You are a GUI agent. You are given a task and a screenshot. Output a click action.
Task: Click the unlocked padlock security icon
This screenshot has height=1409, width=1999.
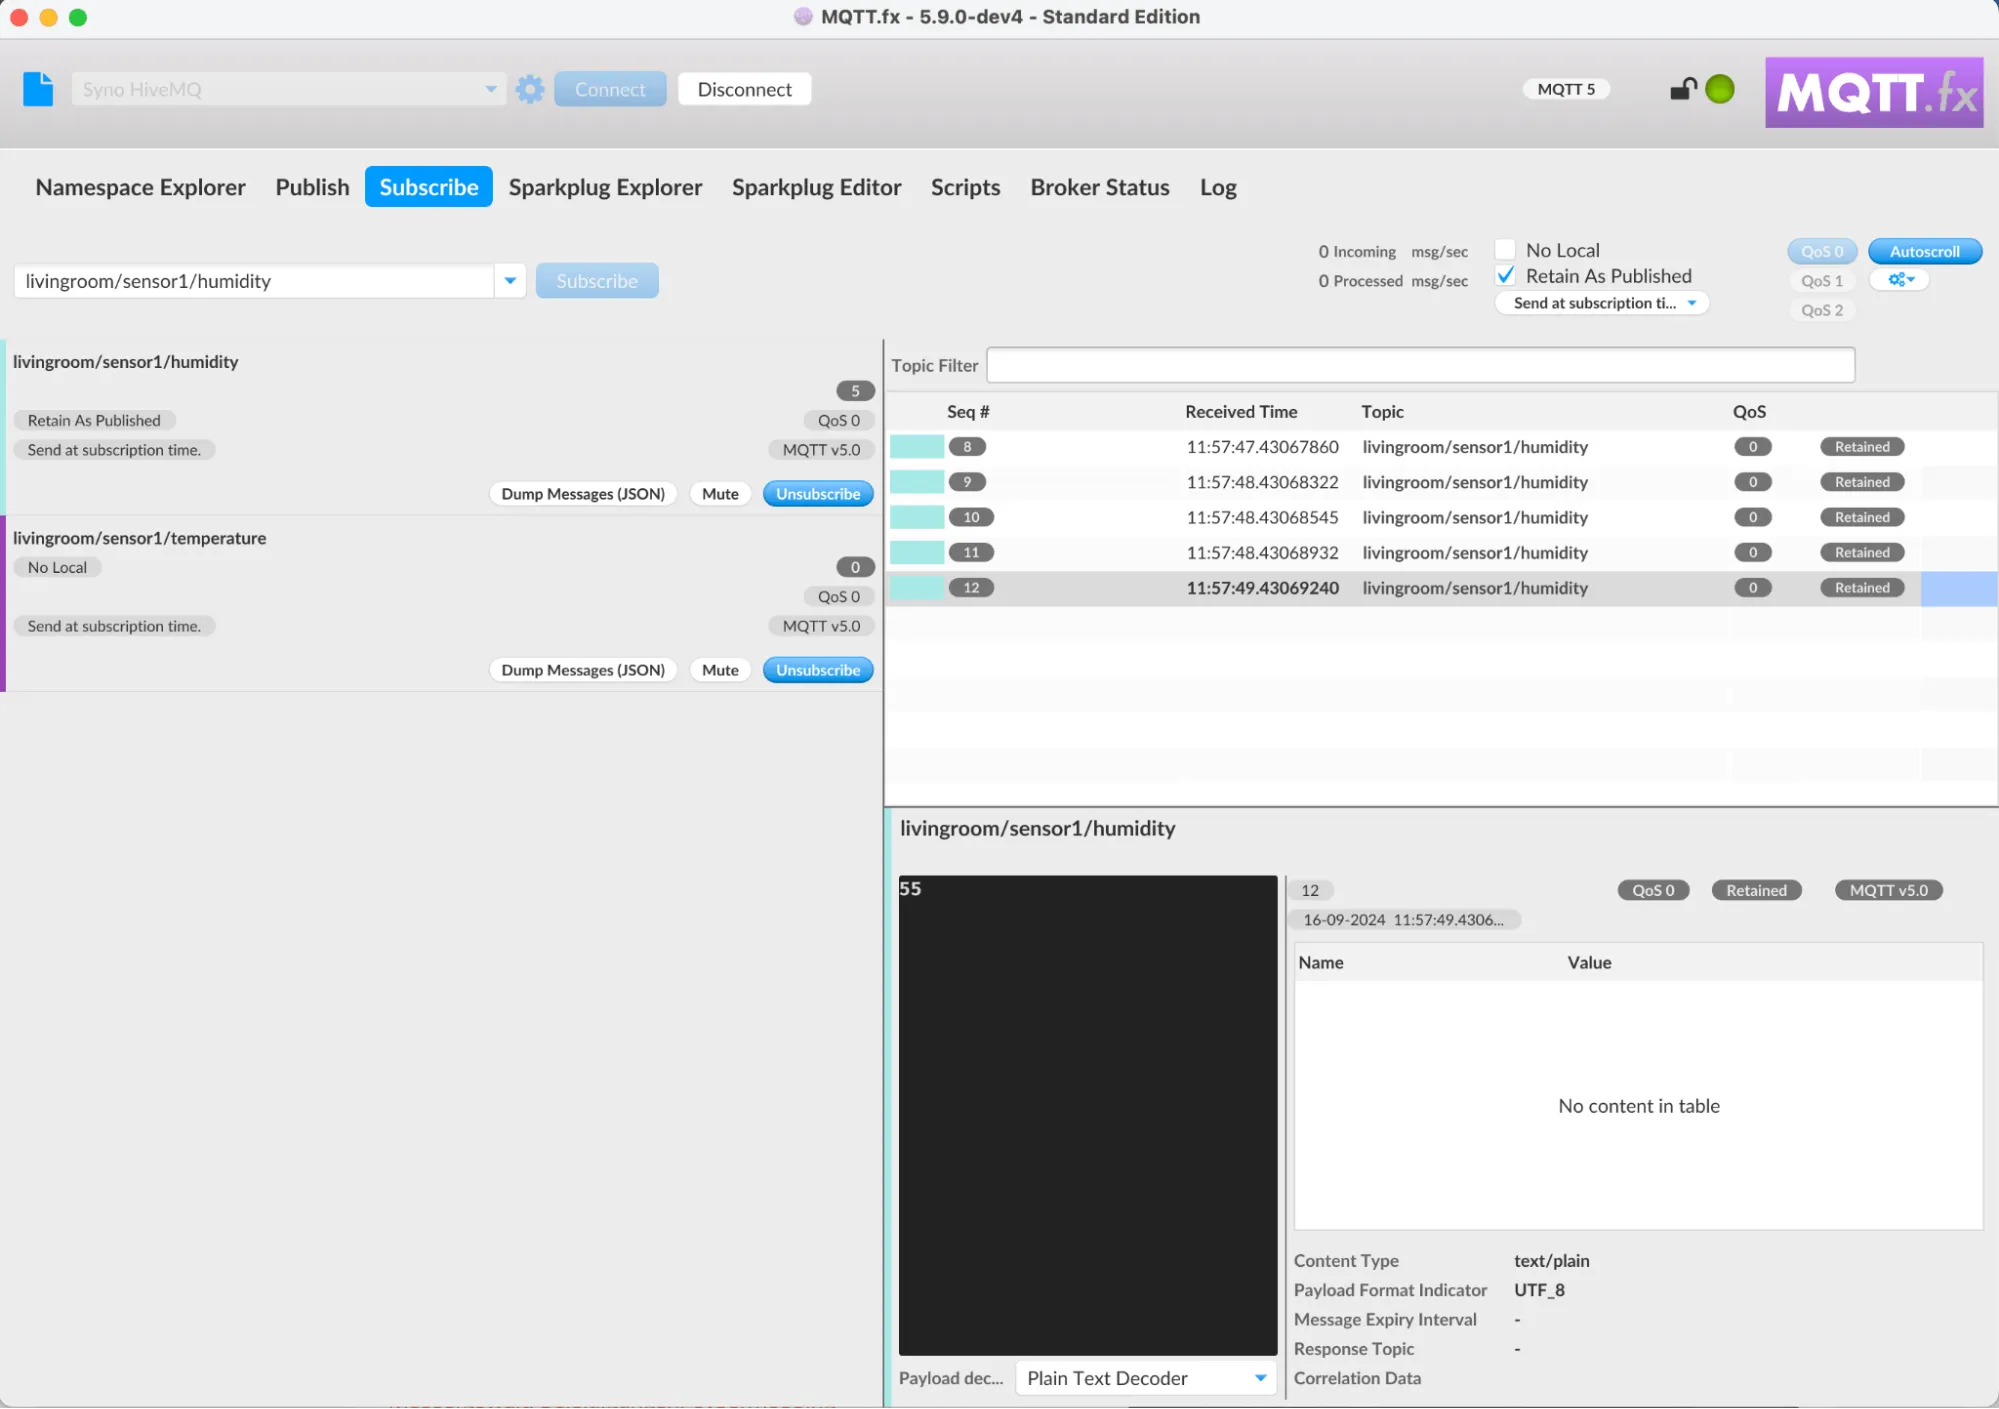click(1683, 89)
